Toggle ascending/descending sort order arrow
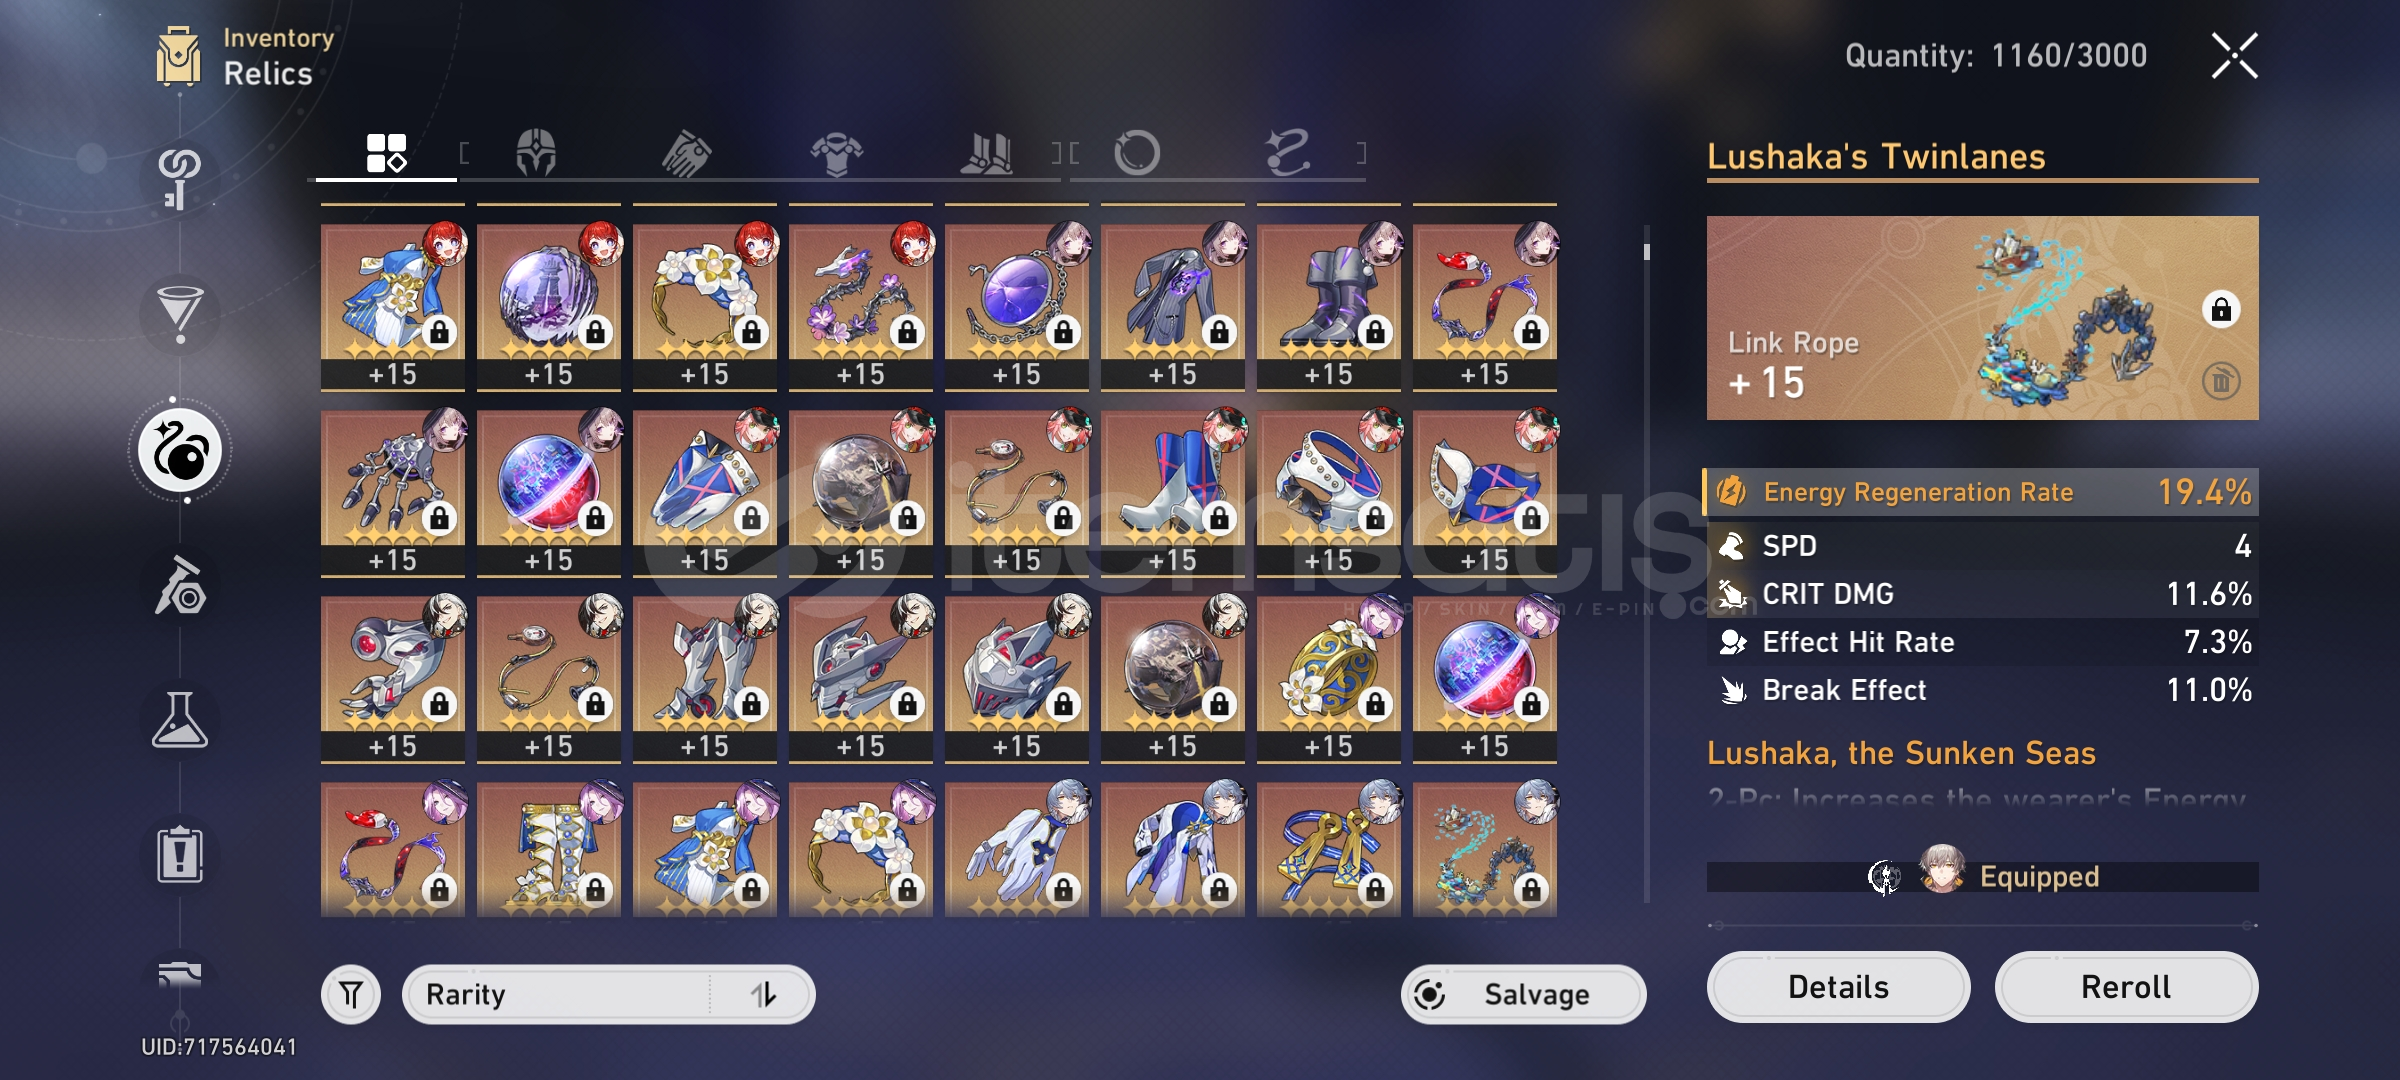The height and width of the screenshot is (1080, 2400). coord(764,995)
